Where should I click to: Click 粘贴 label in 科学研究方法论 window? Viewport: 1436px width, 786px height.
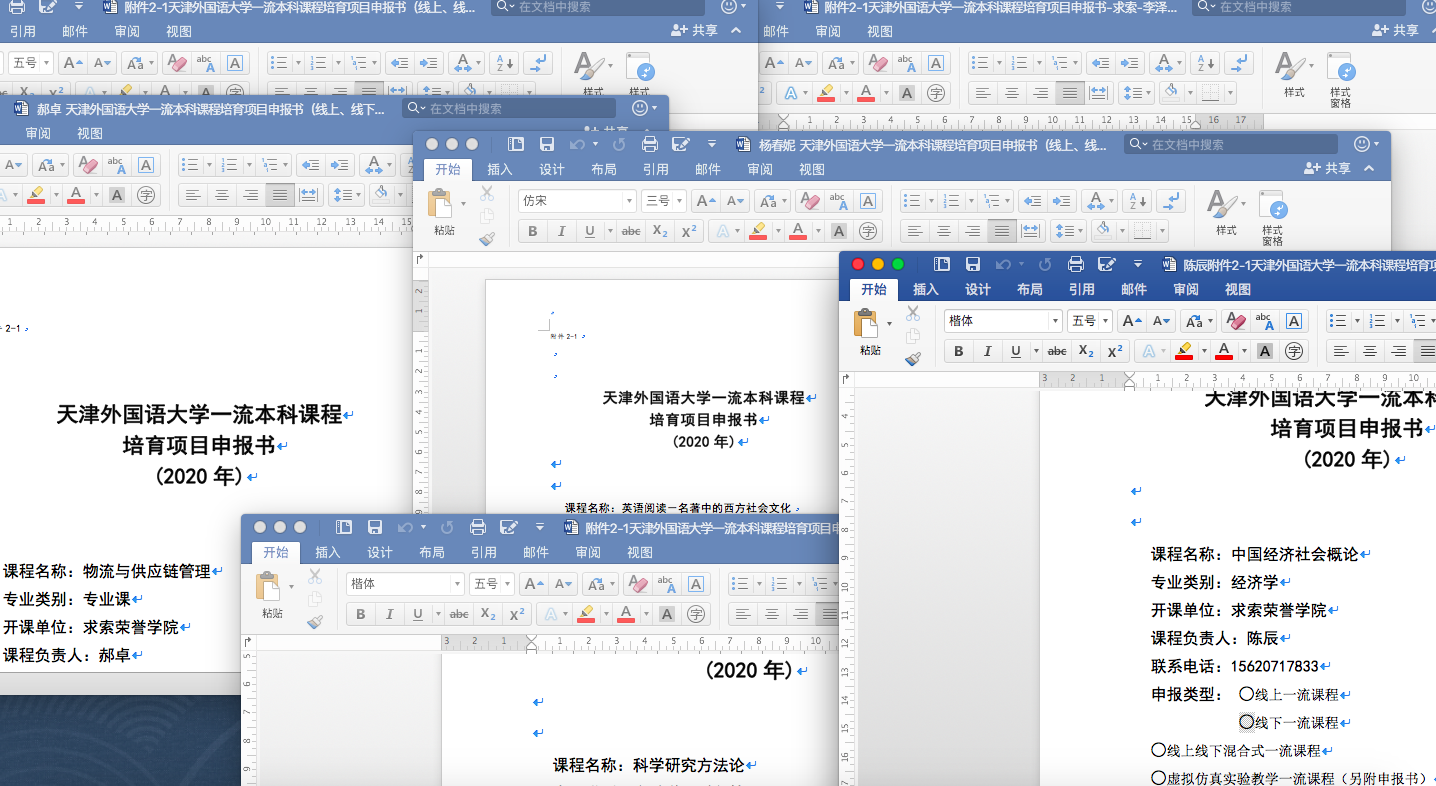[x=273, y=613]
